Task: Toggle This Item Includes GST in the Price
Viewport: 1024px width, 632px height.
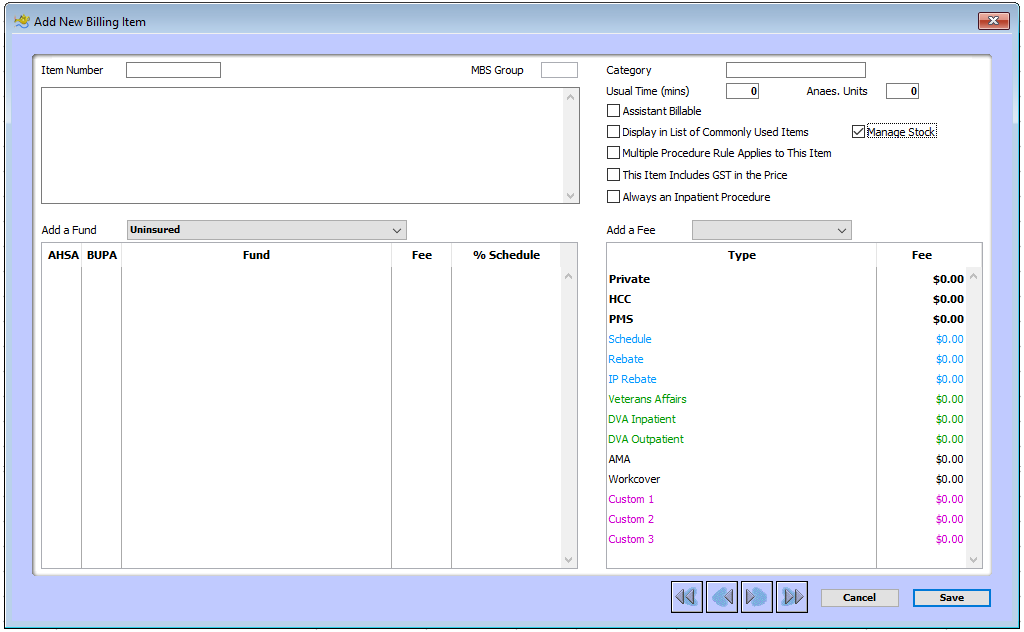Action: pyautogui.click(x=613, y=173)
